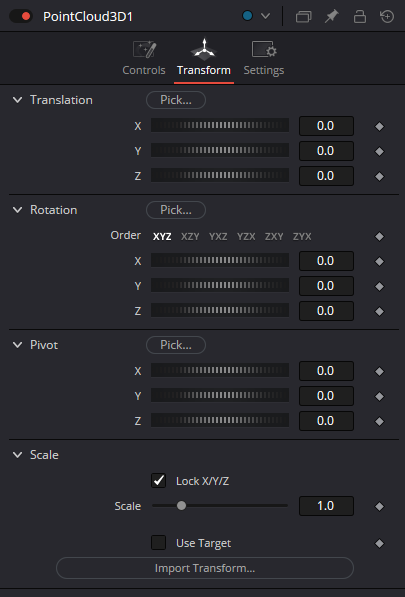Select YZX rotation order
405x597 pixels.
coord(246,236)
